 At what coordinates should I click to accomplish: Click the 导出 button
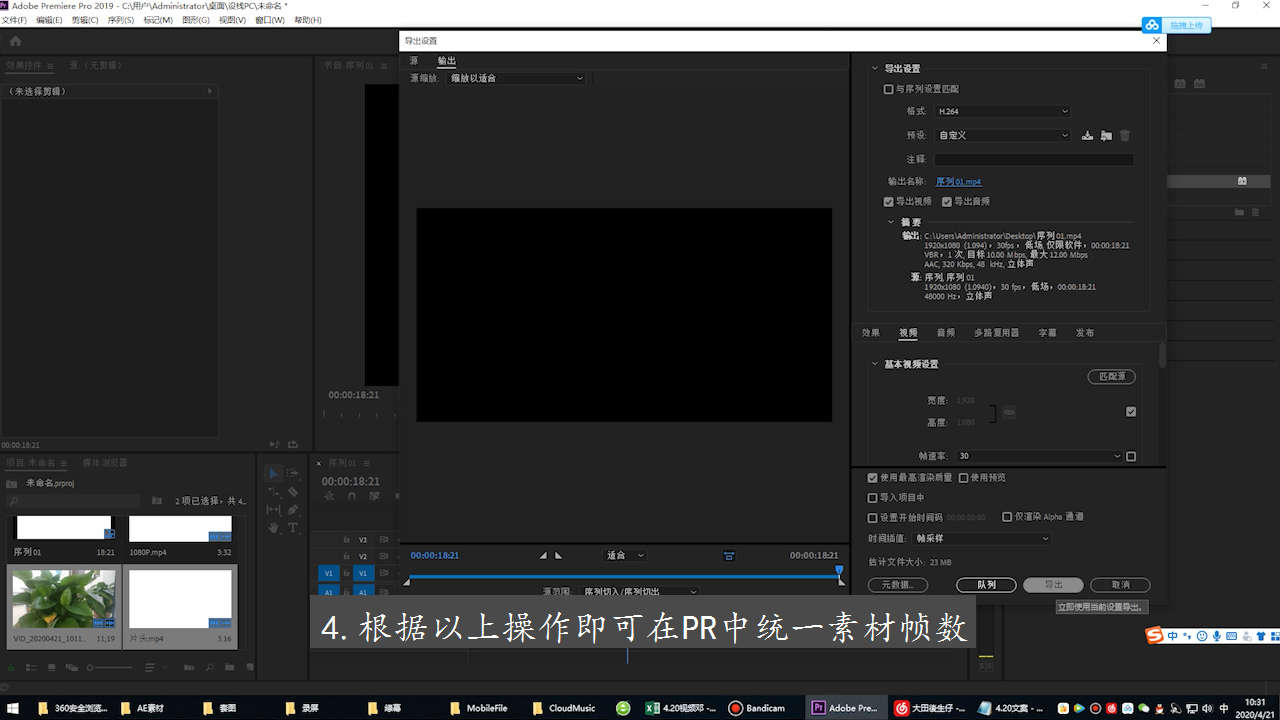[x=1053, y=585]
